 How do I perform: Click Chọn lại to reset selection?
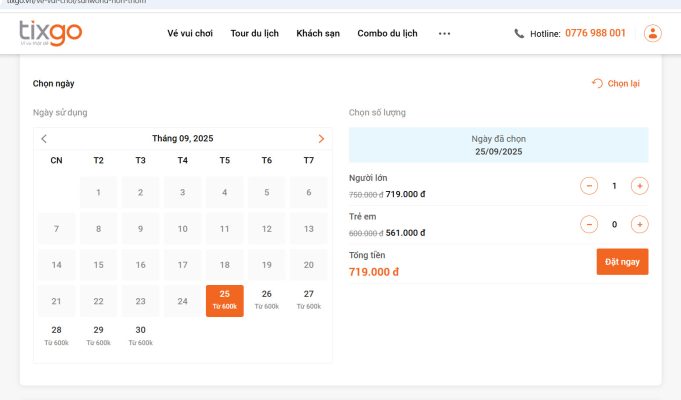pos(616,84)
